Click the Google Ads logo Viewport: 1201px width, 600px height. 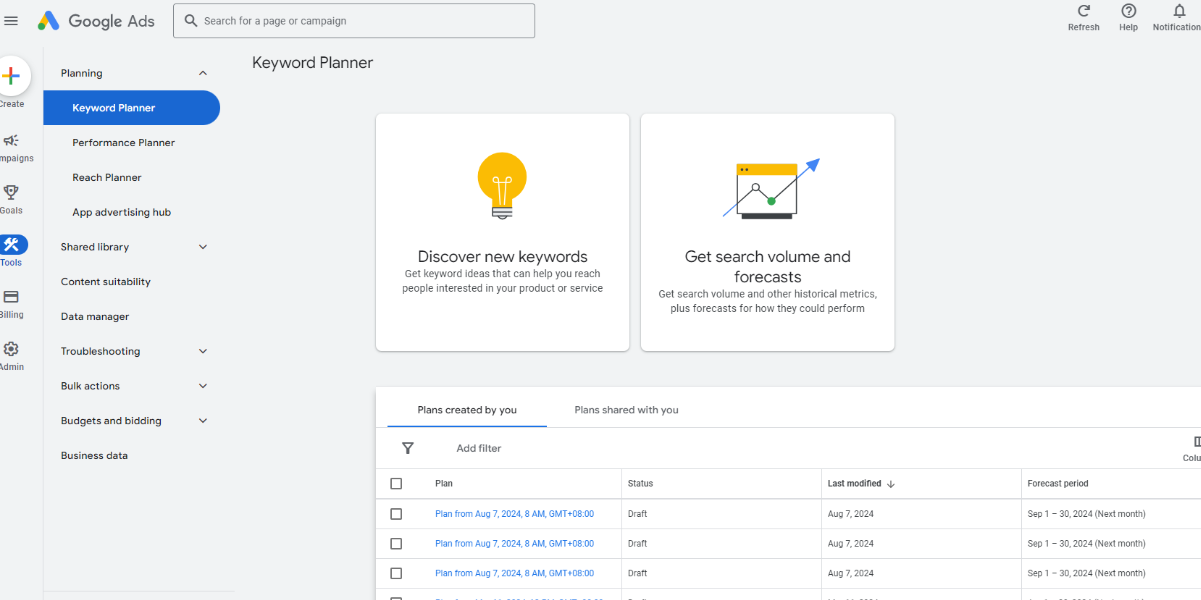(x=96, y=21)
